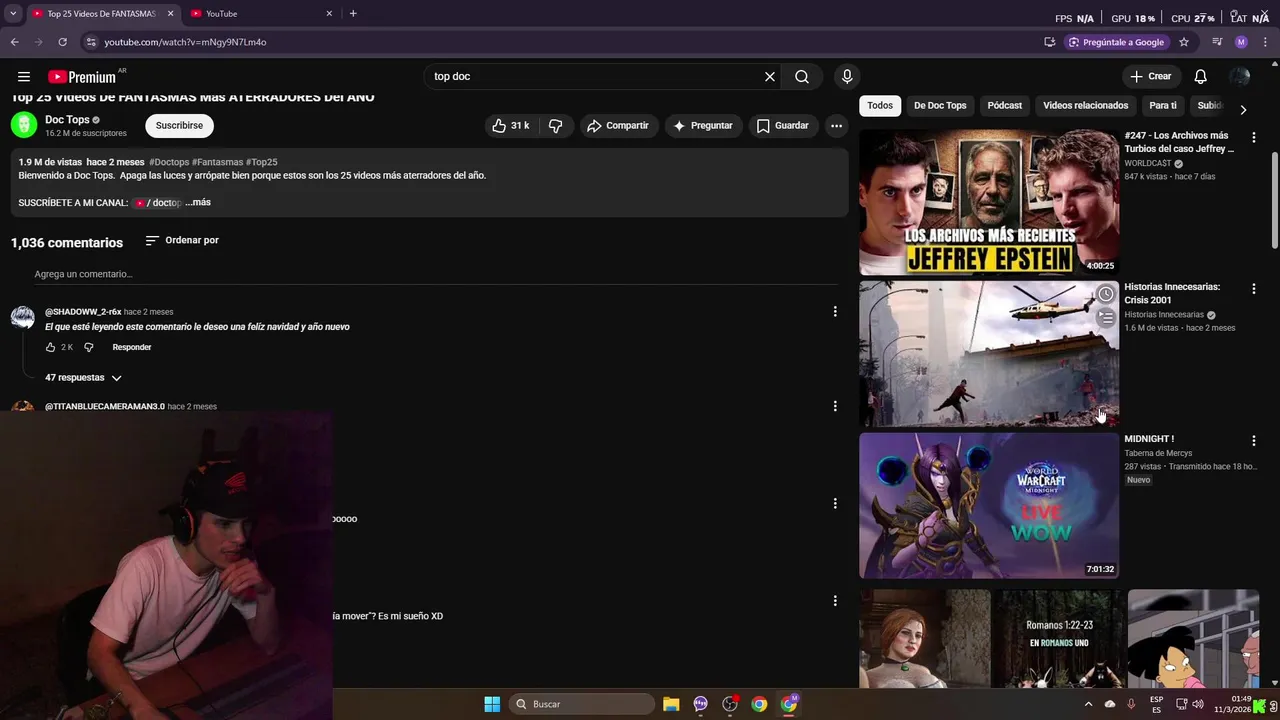The width and height of the screenshot is (1280, 720).
Task: Bookmark this page with the star
Action: tap(1184, 42)
